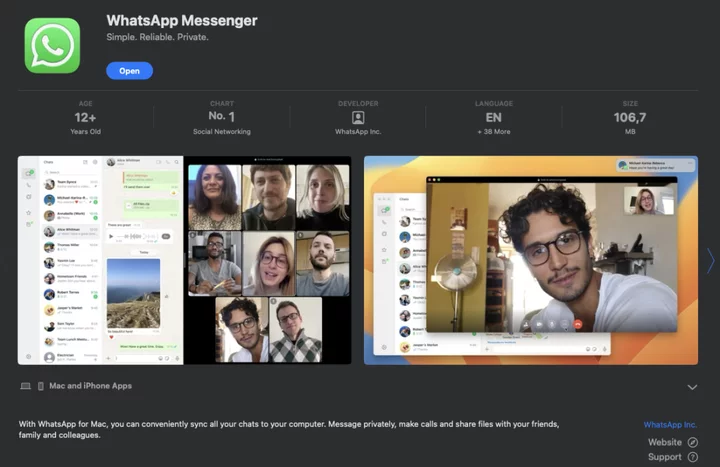
Task: Open the WhatsApp Inc. developer link
Action: 670,425
